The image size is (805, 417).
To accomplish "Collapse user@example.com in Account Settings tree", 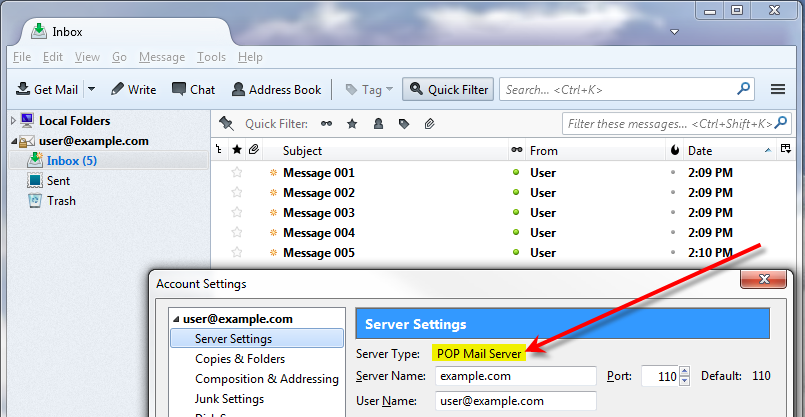I will coord(177,319).
